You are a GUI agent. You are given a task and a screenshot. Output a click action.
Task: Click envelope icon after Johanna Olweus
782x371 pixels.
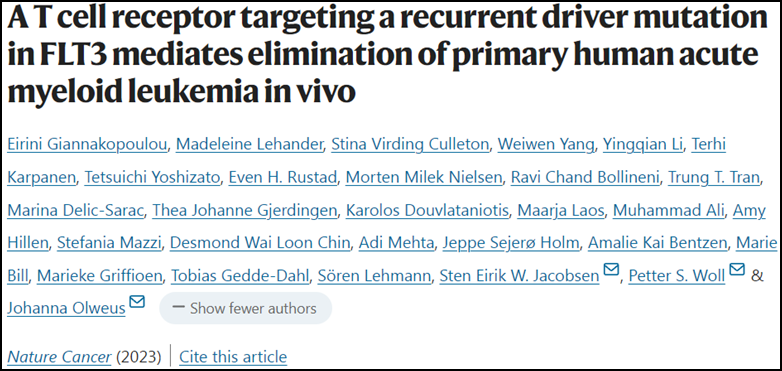click(x=137, y=302)
